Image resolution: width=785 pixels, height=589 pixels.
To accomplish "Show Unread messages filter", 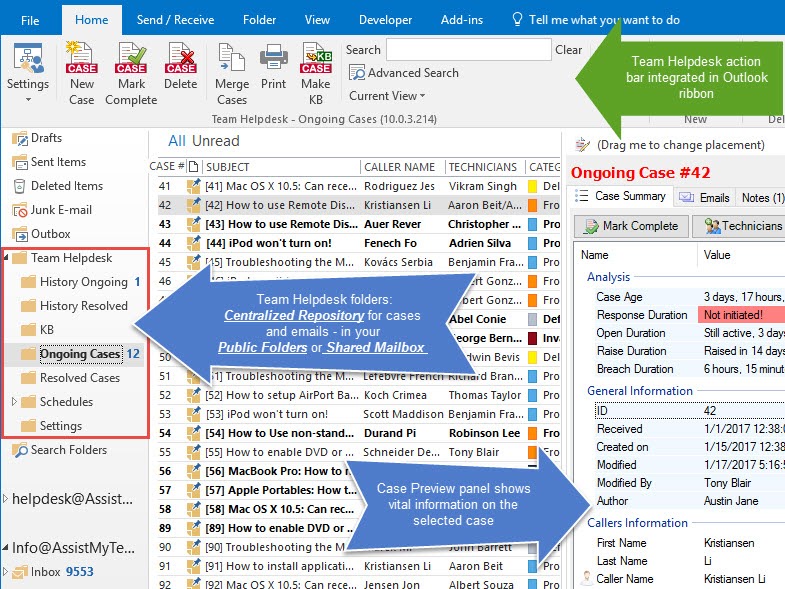I will click(215, 141).
